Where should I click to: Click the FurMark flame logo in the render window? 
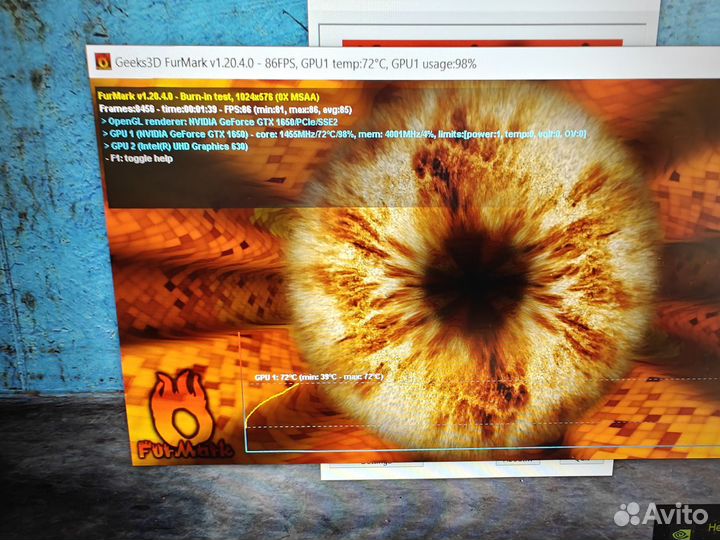(x=184, y=414)
